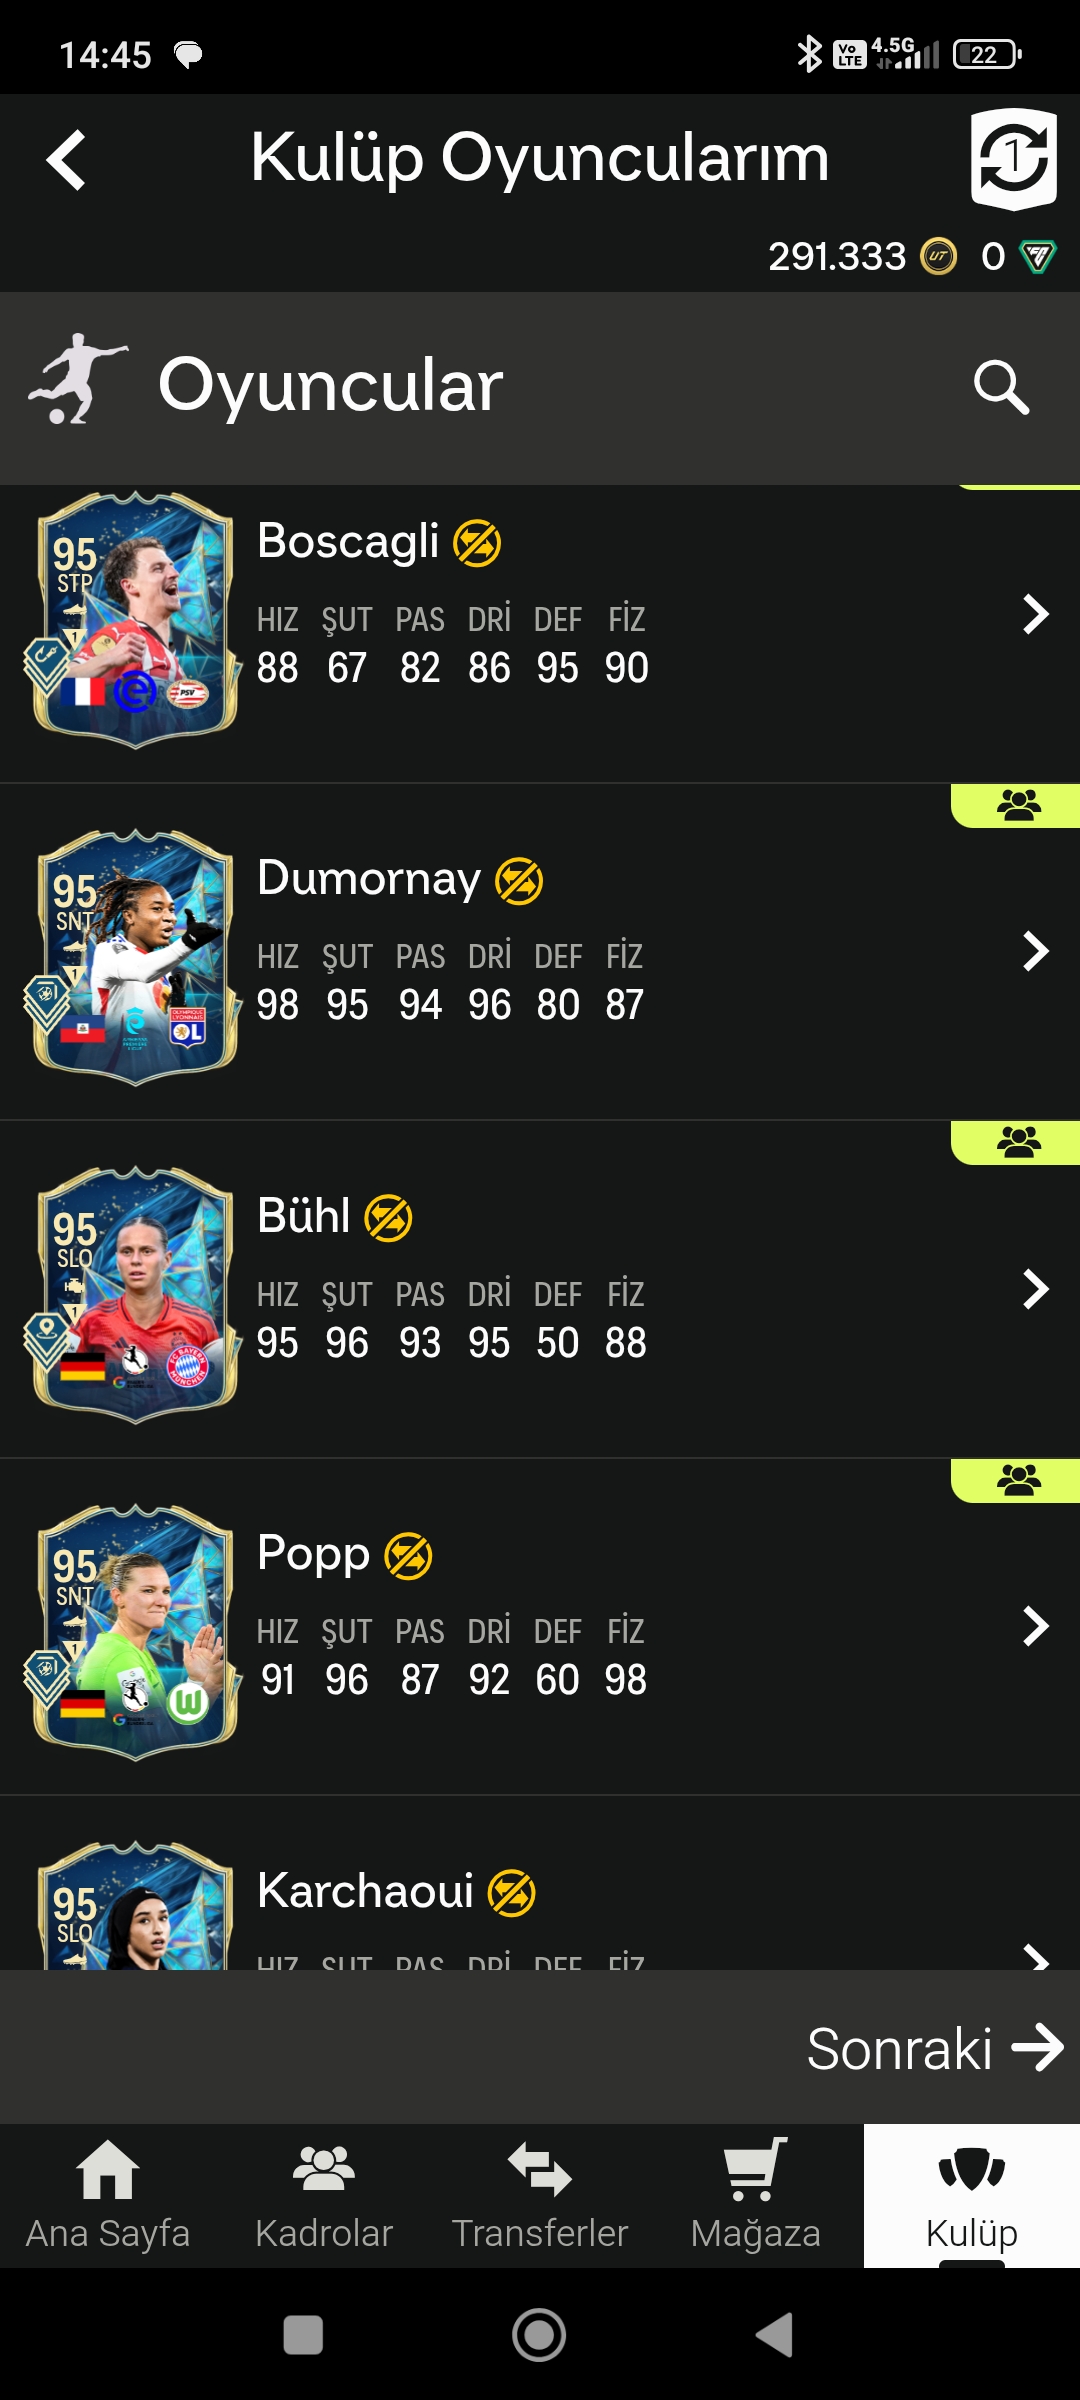Expand Dumornay details with right chevron

pos(1036,951)
